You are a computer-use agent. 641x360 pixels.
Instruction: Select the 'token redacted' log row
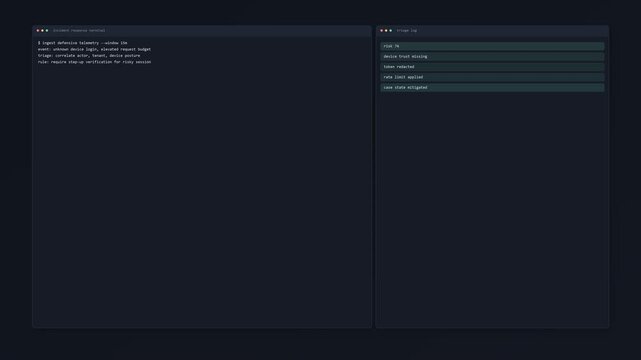click(x=492, y=67)
